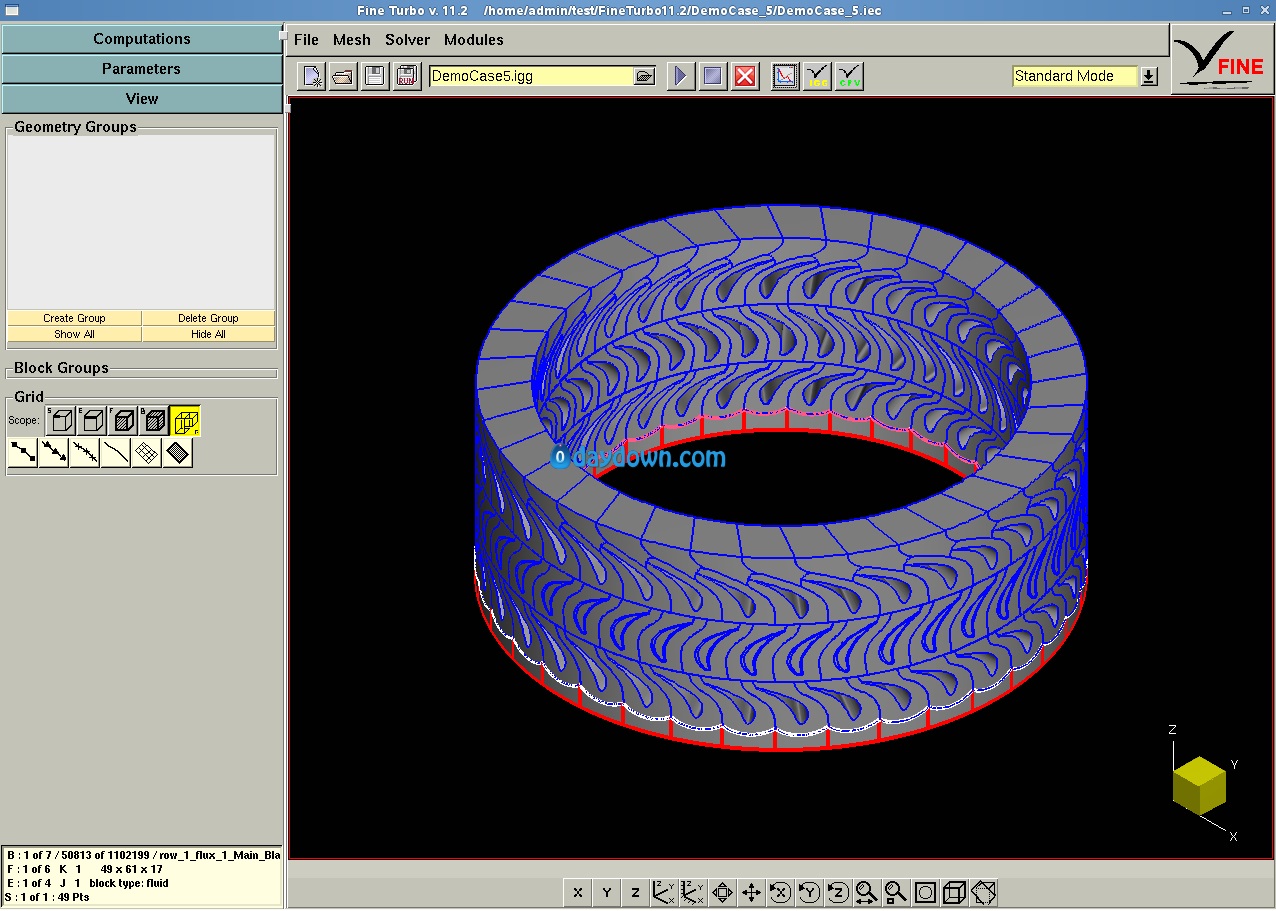
Task: Expand the Parameters panel
Action: (x=142, y=69)
